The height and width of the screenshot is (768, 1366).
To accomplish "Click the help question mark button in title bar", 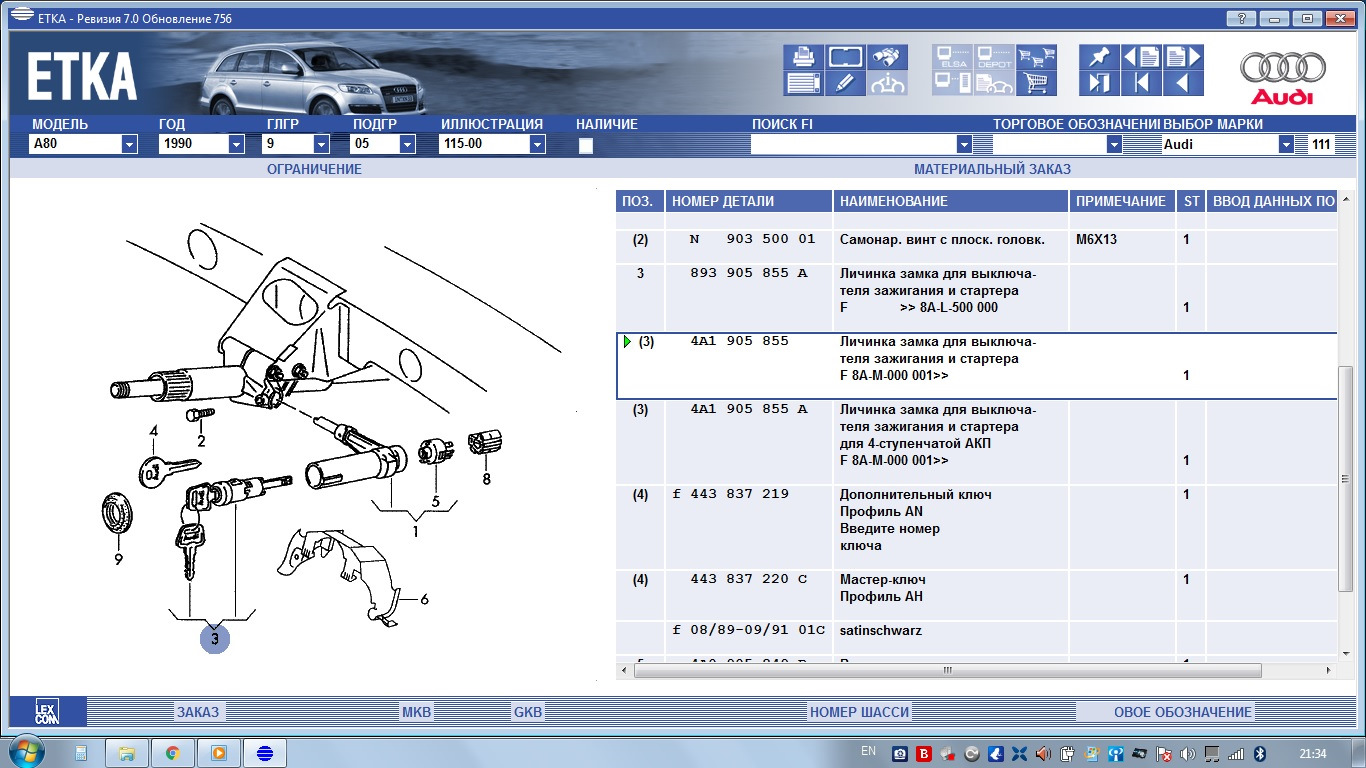I will 1240,18.
